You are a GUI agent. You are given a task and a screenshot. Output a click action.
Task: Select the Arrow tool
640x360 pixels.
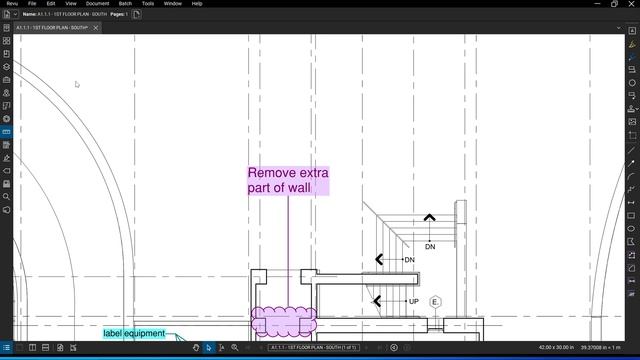[632, 163]
